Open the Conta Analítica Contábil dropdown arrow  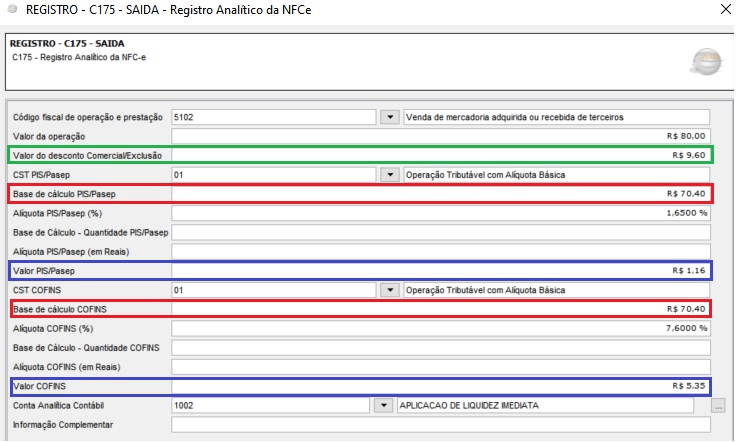384,405
